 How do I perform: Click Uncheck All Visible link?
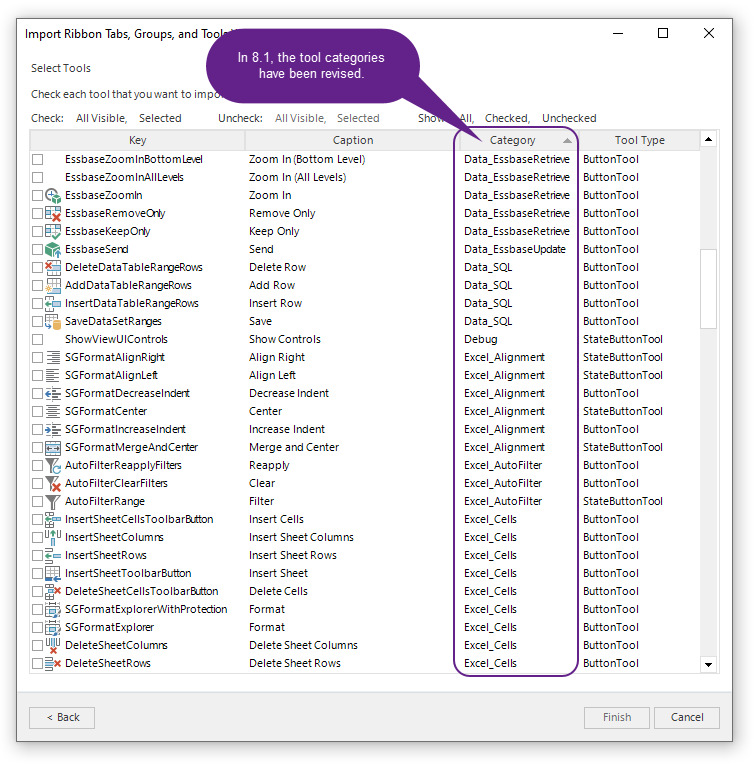300,118
